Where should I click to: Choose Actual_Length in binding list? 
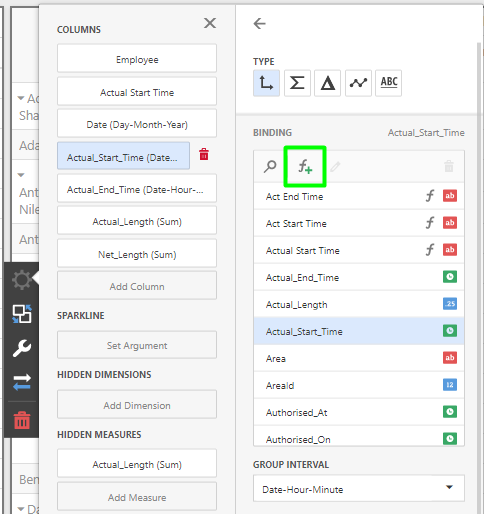pos(359,304)
